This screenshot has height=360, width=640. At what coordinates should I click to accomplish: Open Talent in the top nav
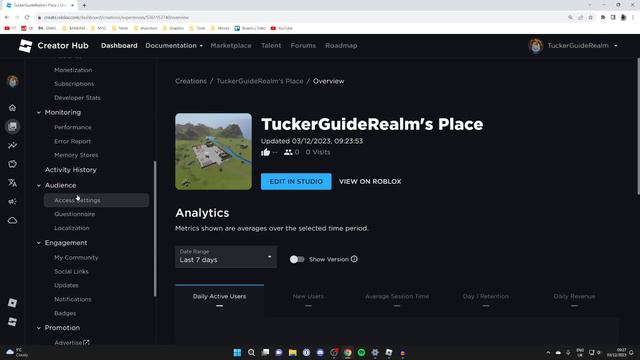pyautogui.click(x=271, y=46)
